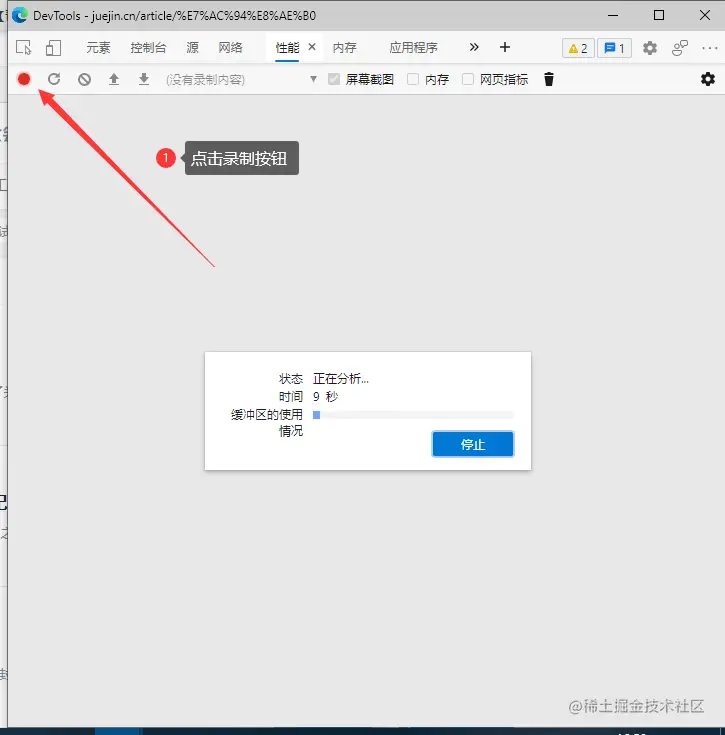Click the buffer usage progress bar
This screenshot has height=735, width=725.
pos(413,415)
